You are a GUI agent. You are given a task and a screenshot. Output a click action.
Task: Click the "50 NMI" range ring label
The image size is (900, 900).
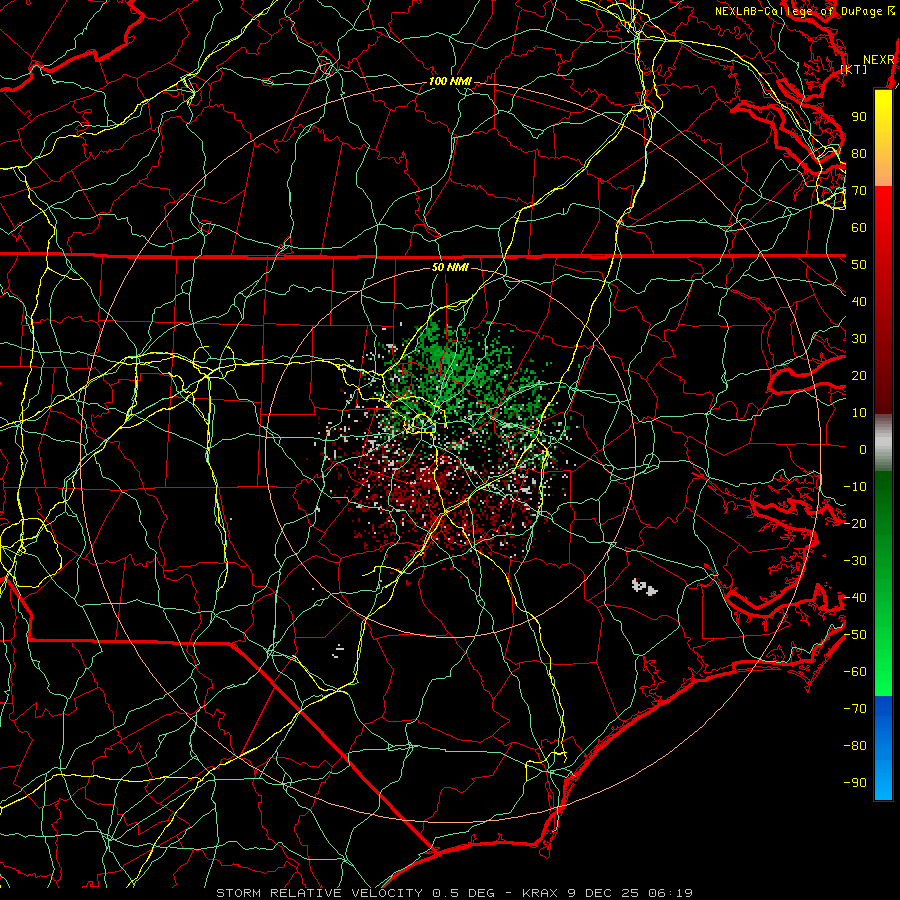[450, 267]
